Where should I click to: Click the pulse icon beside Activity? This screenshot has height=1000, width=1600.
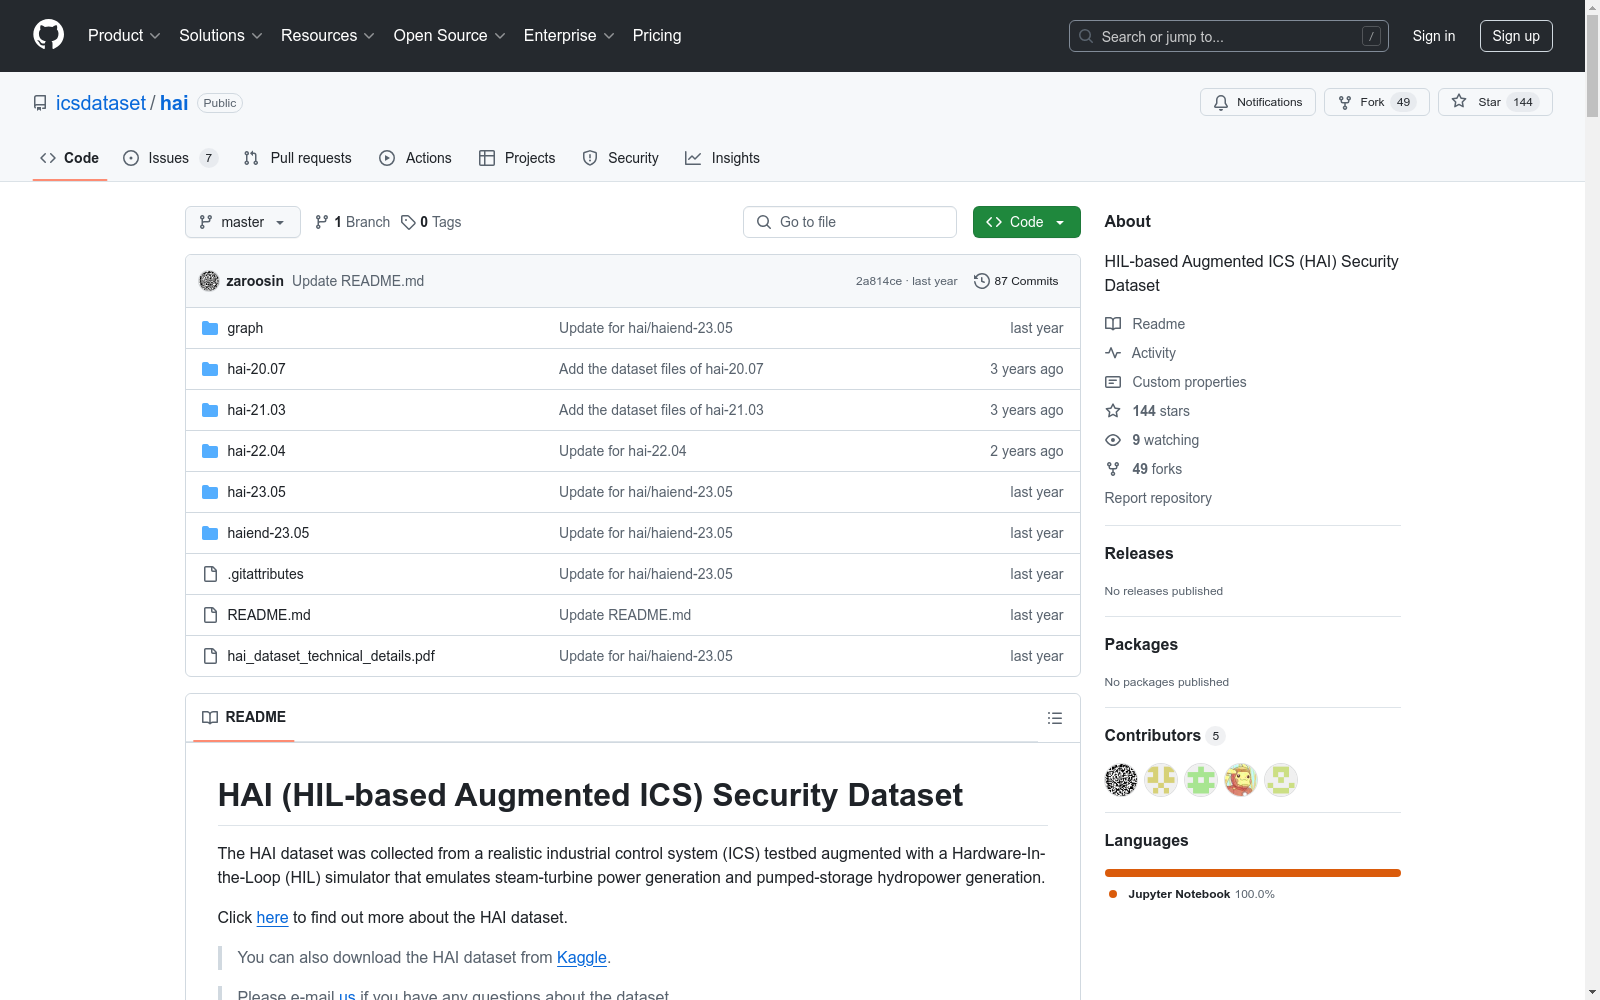click(1113, 353)
